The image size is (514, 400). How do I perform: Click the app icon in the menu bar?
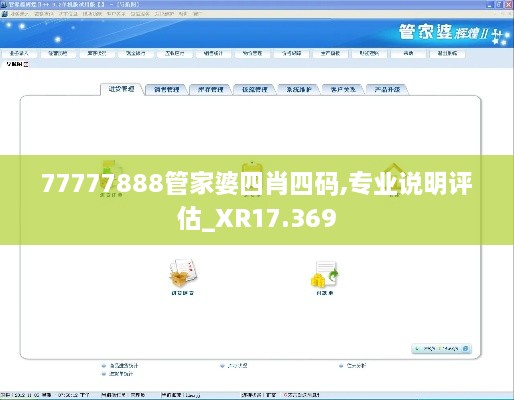click(x=5, y=14)
